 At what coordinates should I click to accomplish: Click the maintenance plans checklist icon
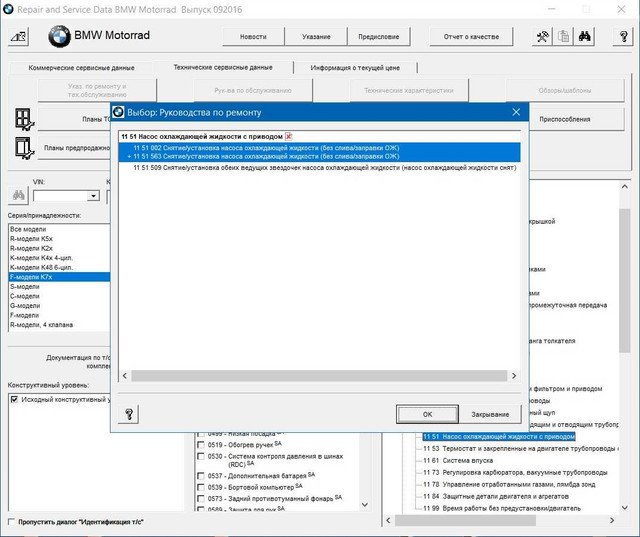[24, 119]
